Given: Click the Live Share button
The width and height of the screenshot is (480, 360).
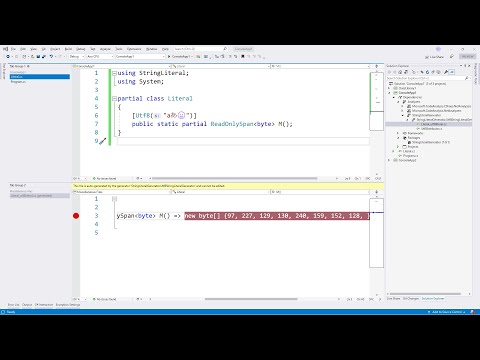Looking at the screenshot, I should point(434,57).
